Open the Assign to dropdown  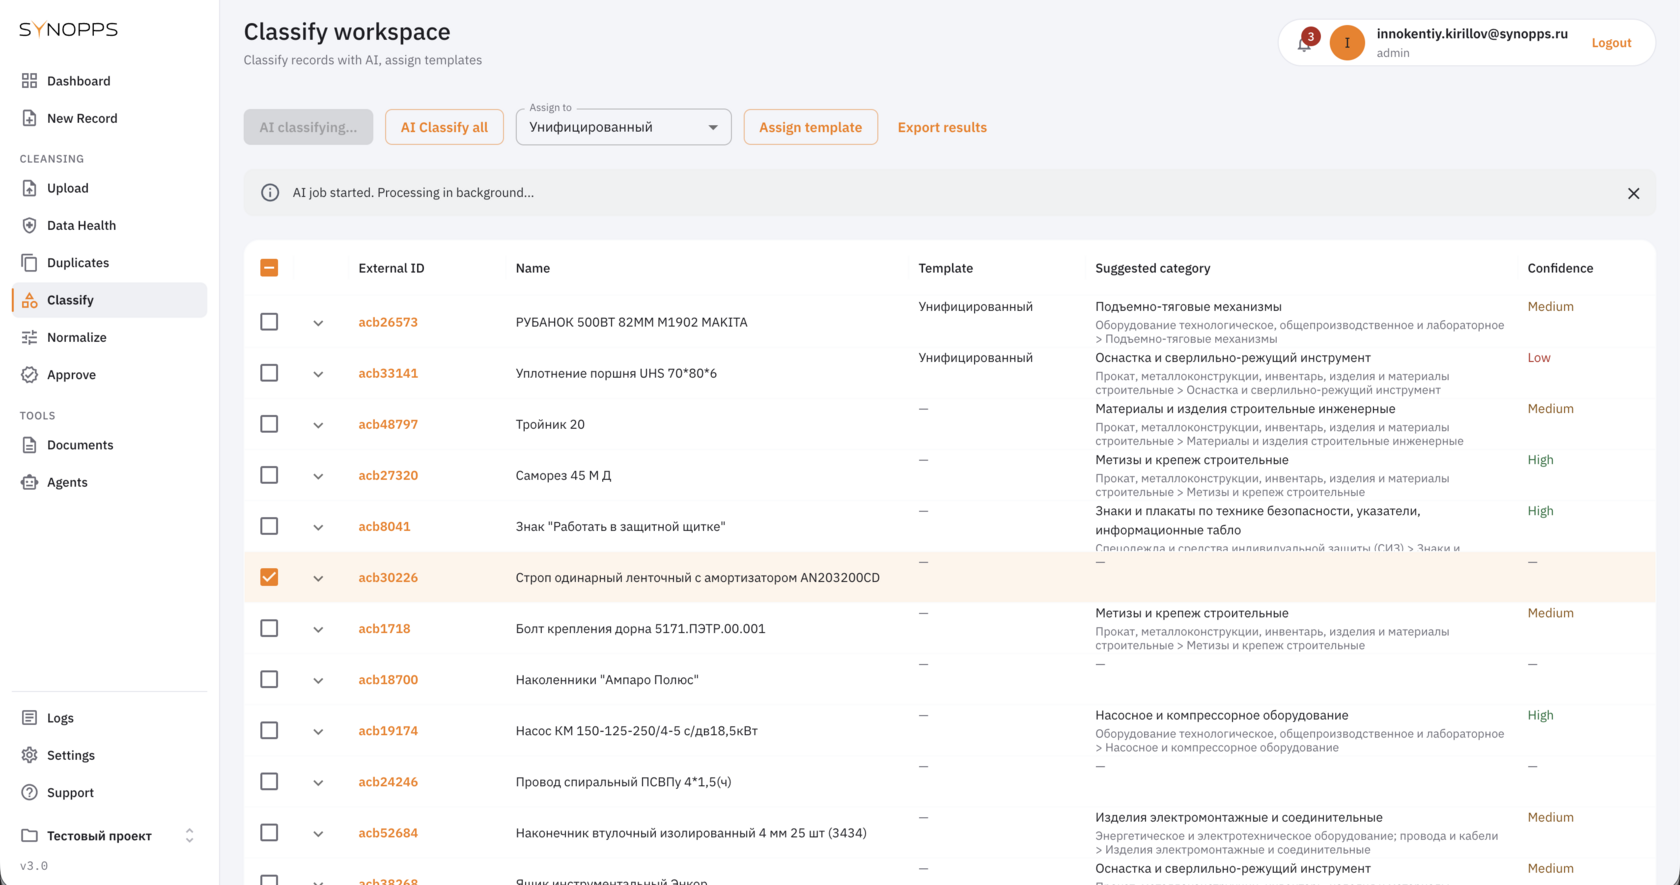(x=623, y=127)
